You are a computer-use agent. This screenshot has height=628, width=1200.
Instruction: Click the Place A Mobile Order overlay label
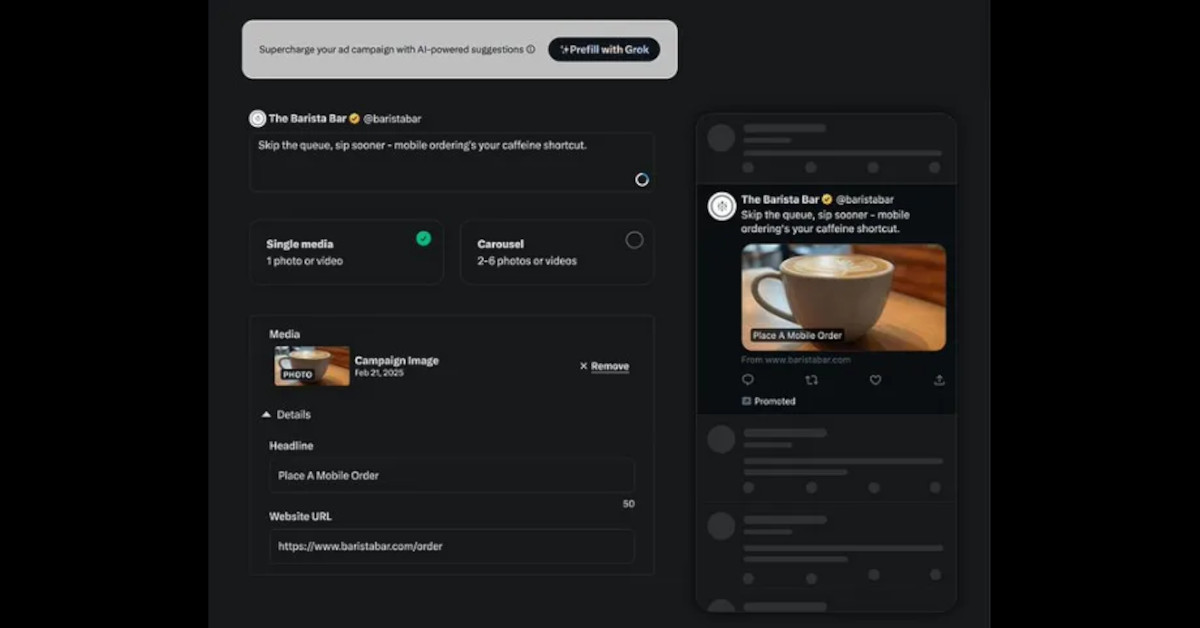click(x=797, y=336)
